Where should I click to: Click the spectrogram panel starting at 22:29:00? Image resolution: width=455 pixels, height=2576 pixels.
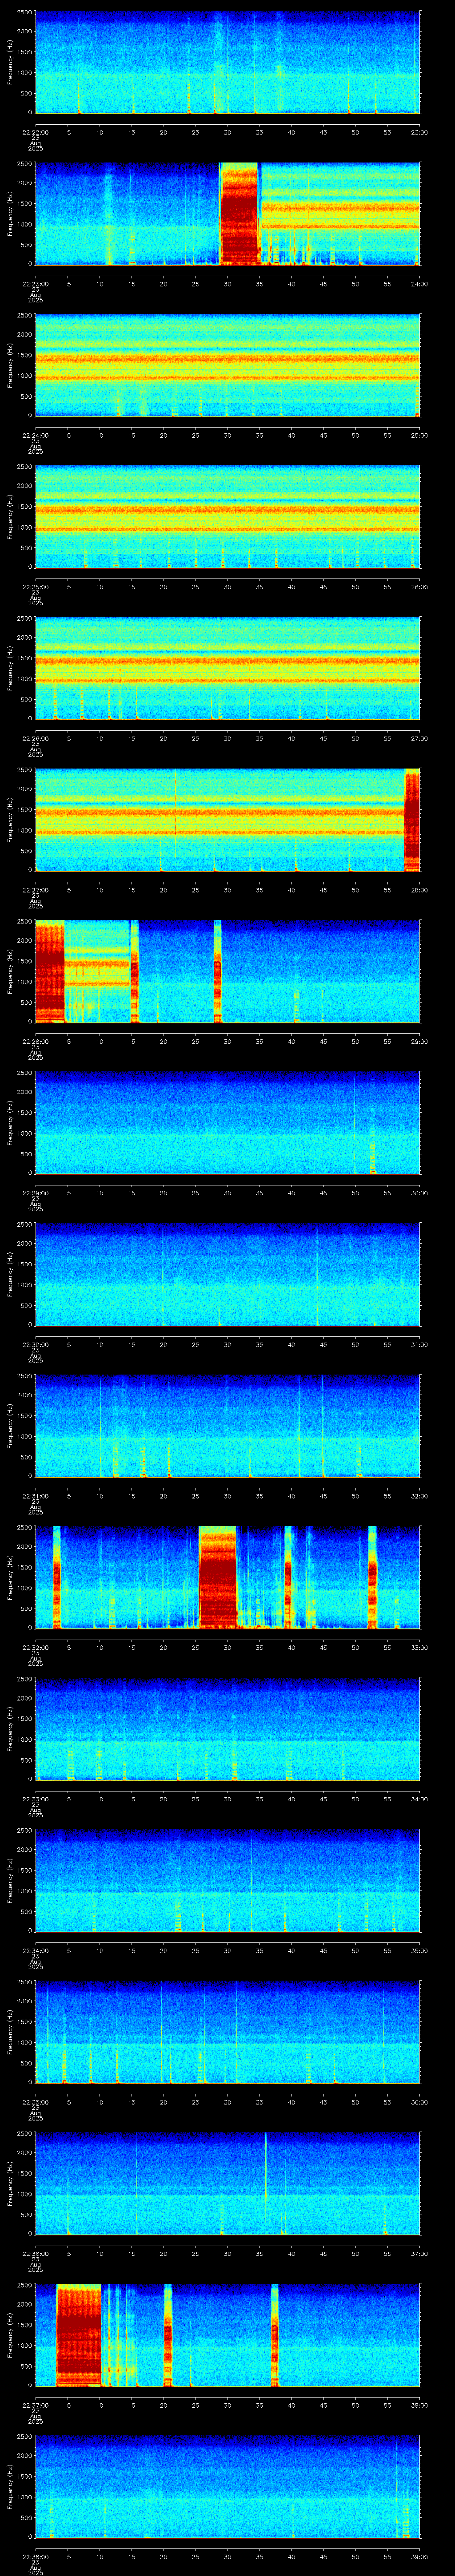(x=227, y=1123)
